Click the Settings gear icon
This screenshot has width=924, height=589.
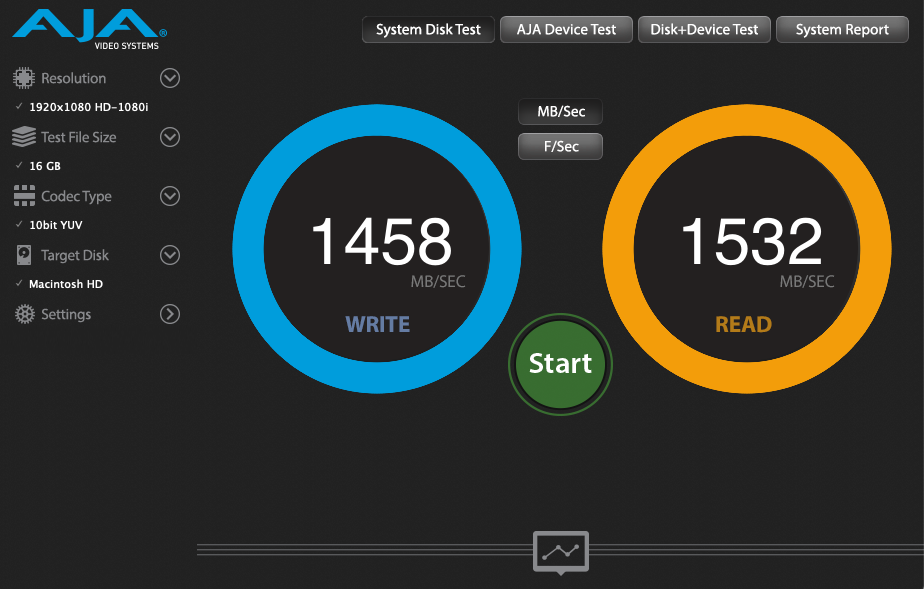pyautogui.click(x=25, y=314)
